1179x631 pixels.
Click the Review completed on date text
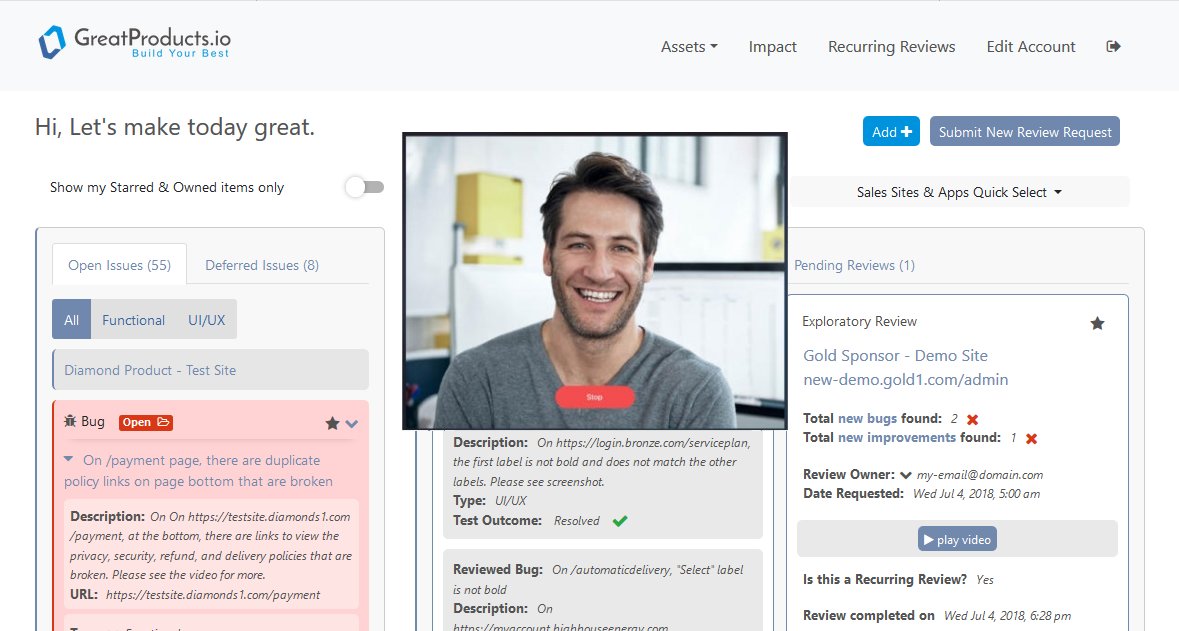(x=1008, y=616)
